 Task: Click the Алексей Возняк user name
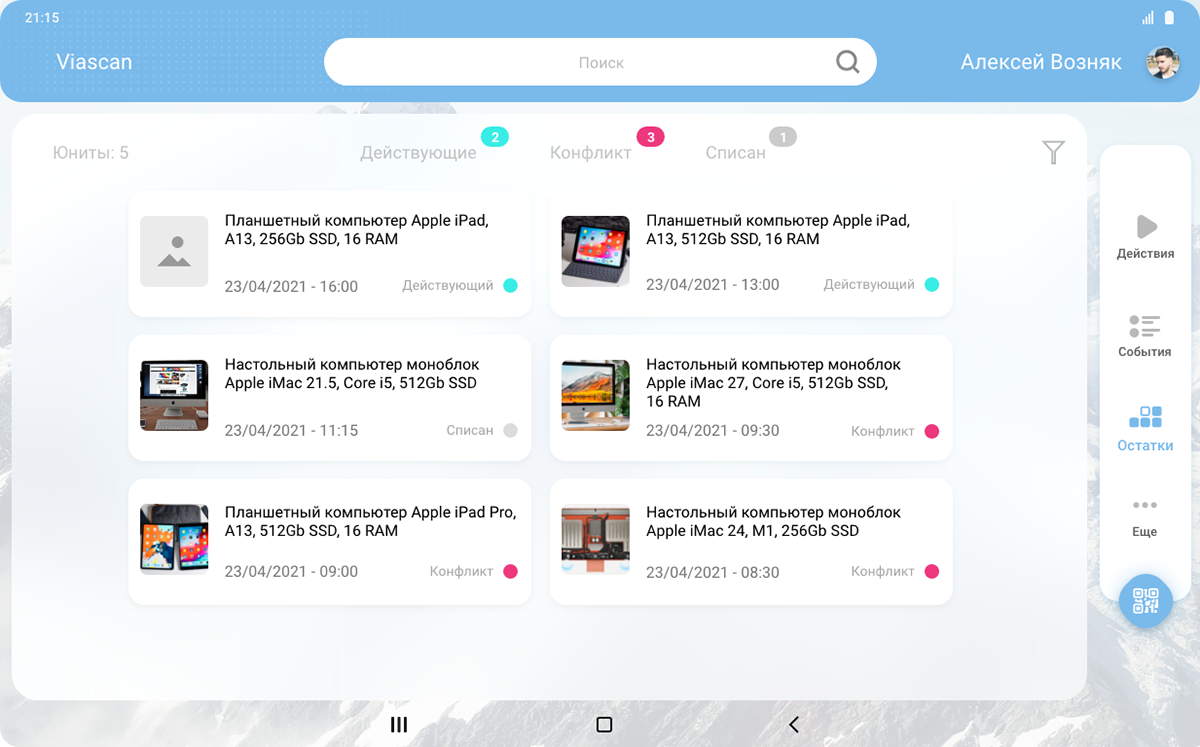[1041, 62]
